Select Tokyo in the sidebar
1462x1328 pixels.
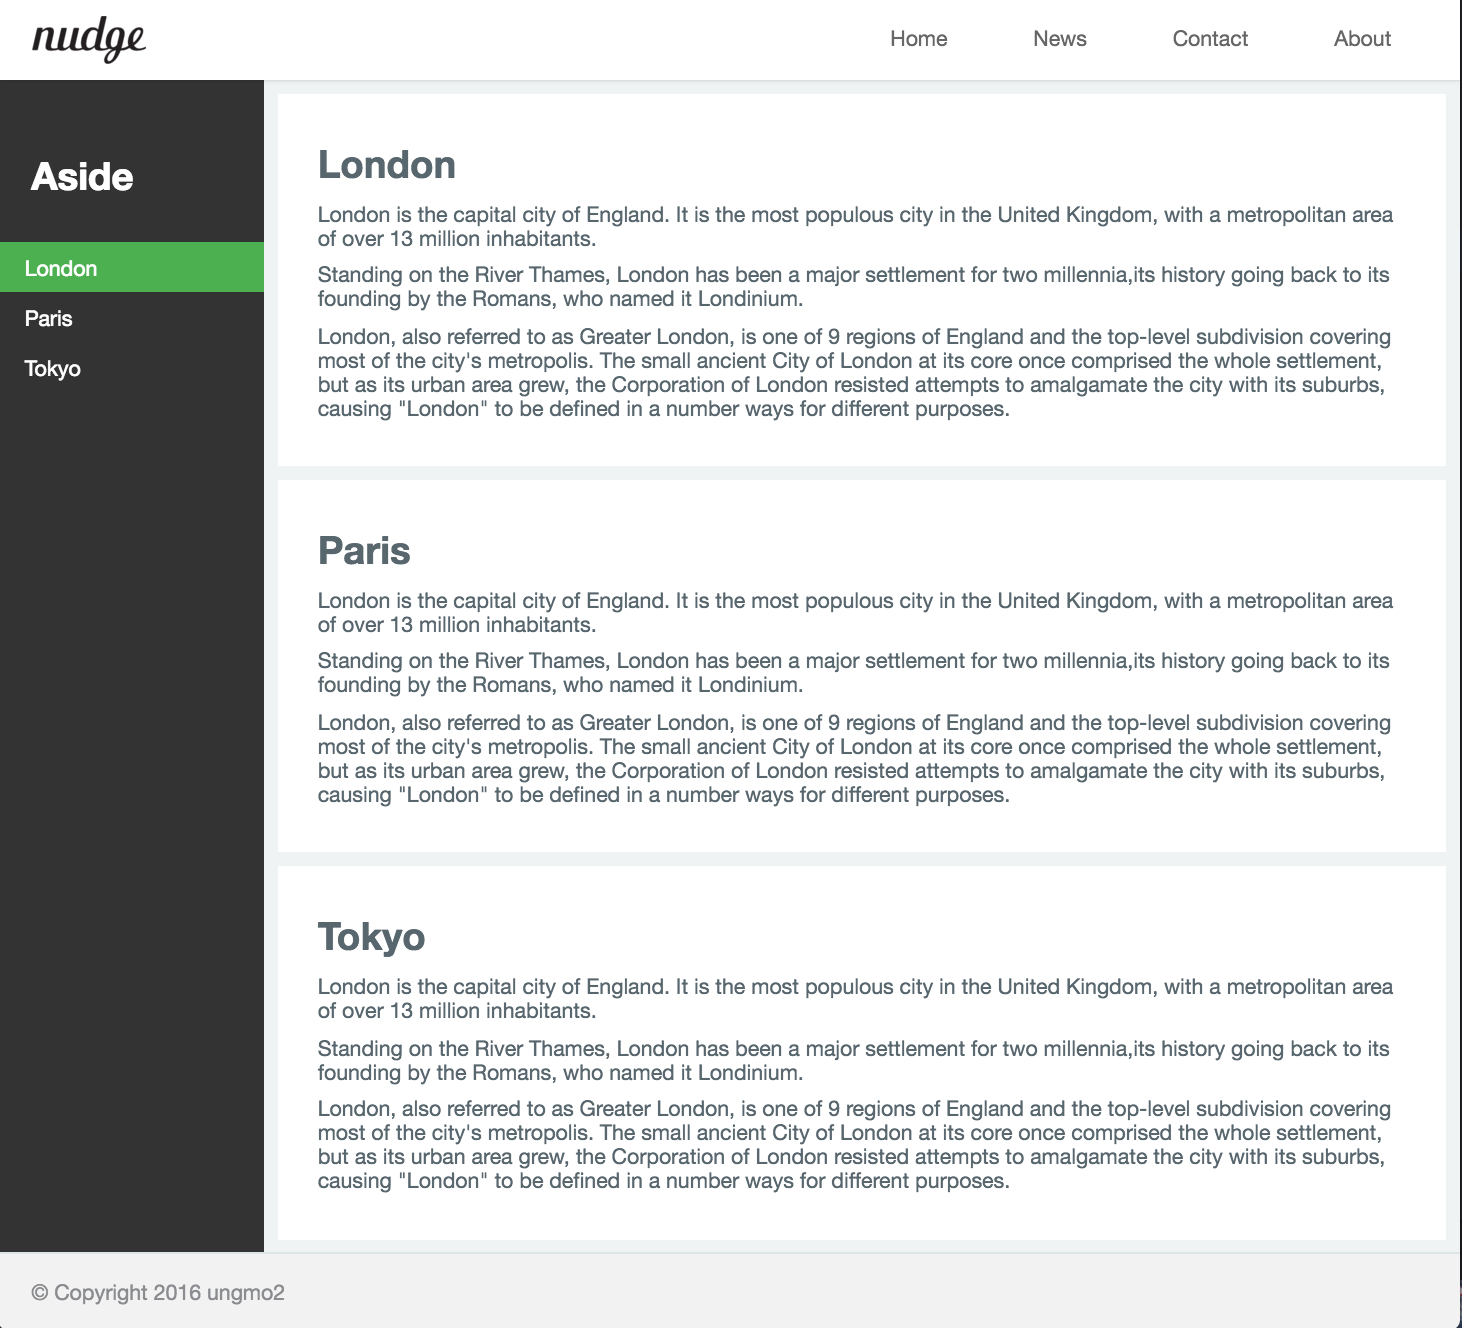pos(132,368)
